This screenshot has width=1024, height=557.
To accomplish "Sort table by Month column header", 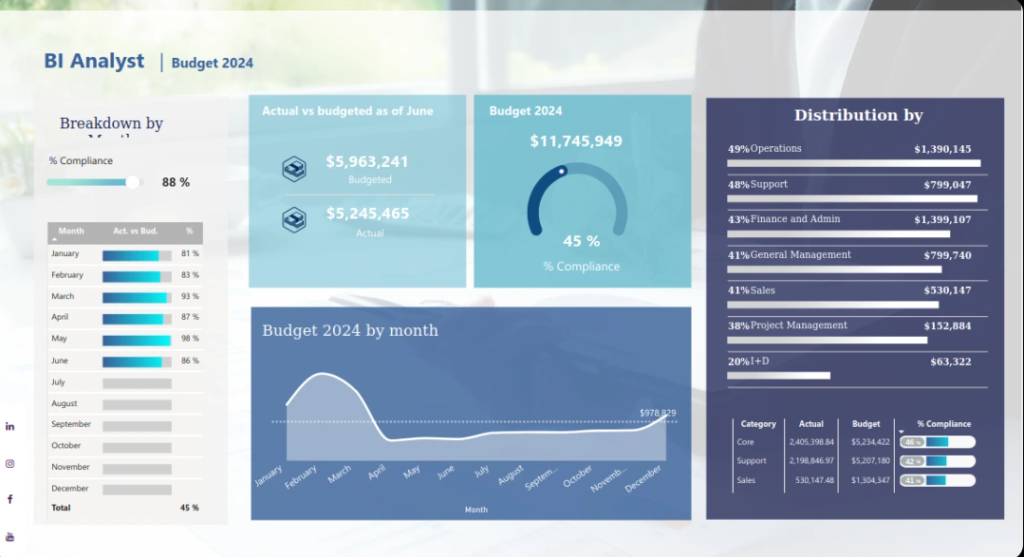I will pyautogui.click(x=71, y=231).
